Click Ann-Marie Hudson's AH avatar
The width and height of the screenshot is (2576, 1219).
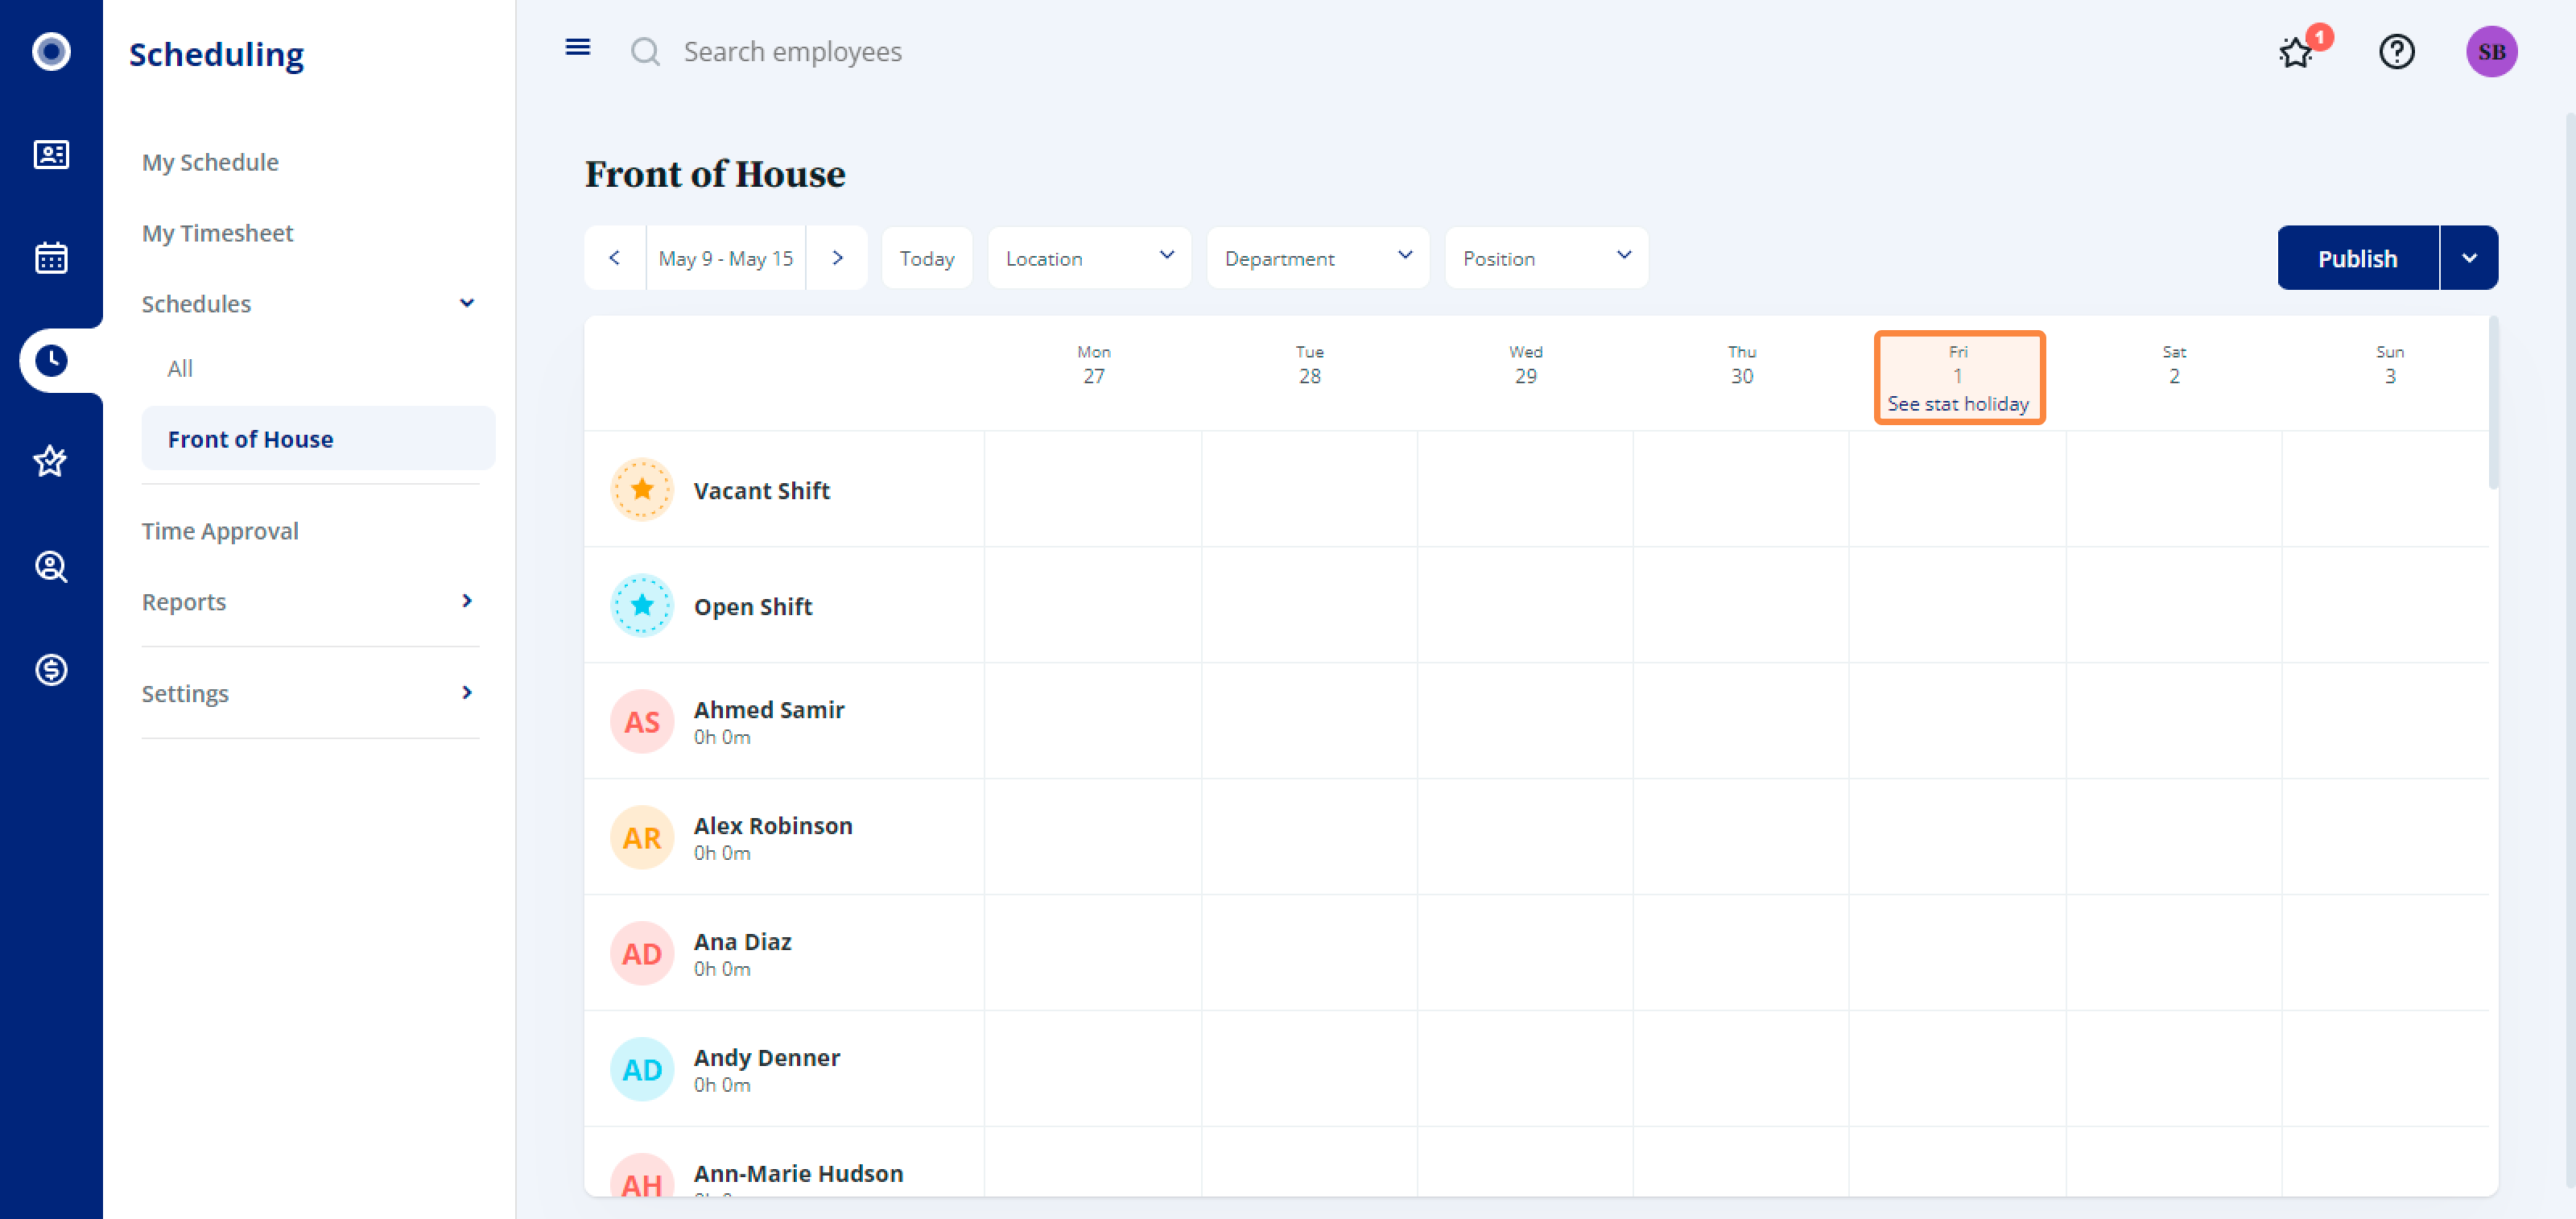642,1176
